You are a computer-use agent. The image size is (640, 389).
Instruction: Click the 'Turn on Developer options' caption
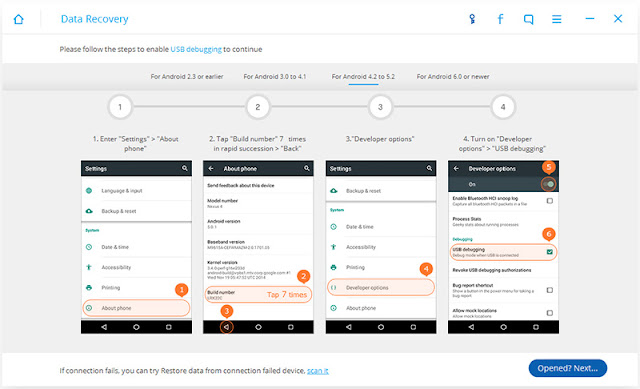502,144
